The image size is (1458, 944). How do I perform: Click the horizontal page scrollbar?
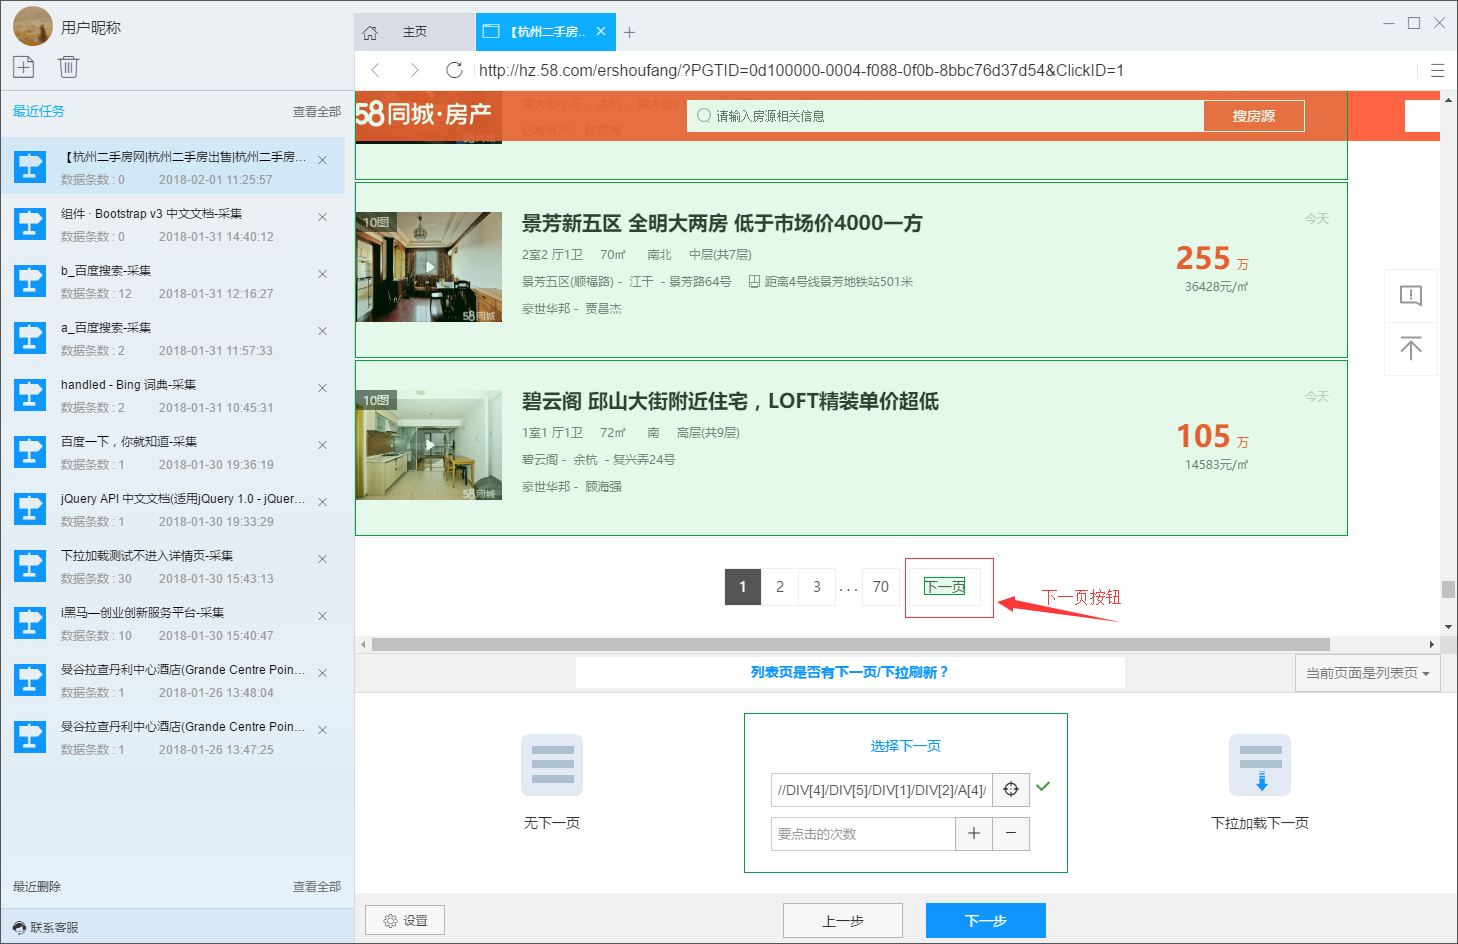tap(850, 645)
